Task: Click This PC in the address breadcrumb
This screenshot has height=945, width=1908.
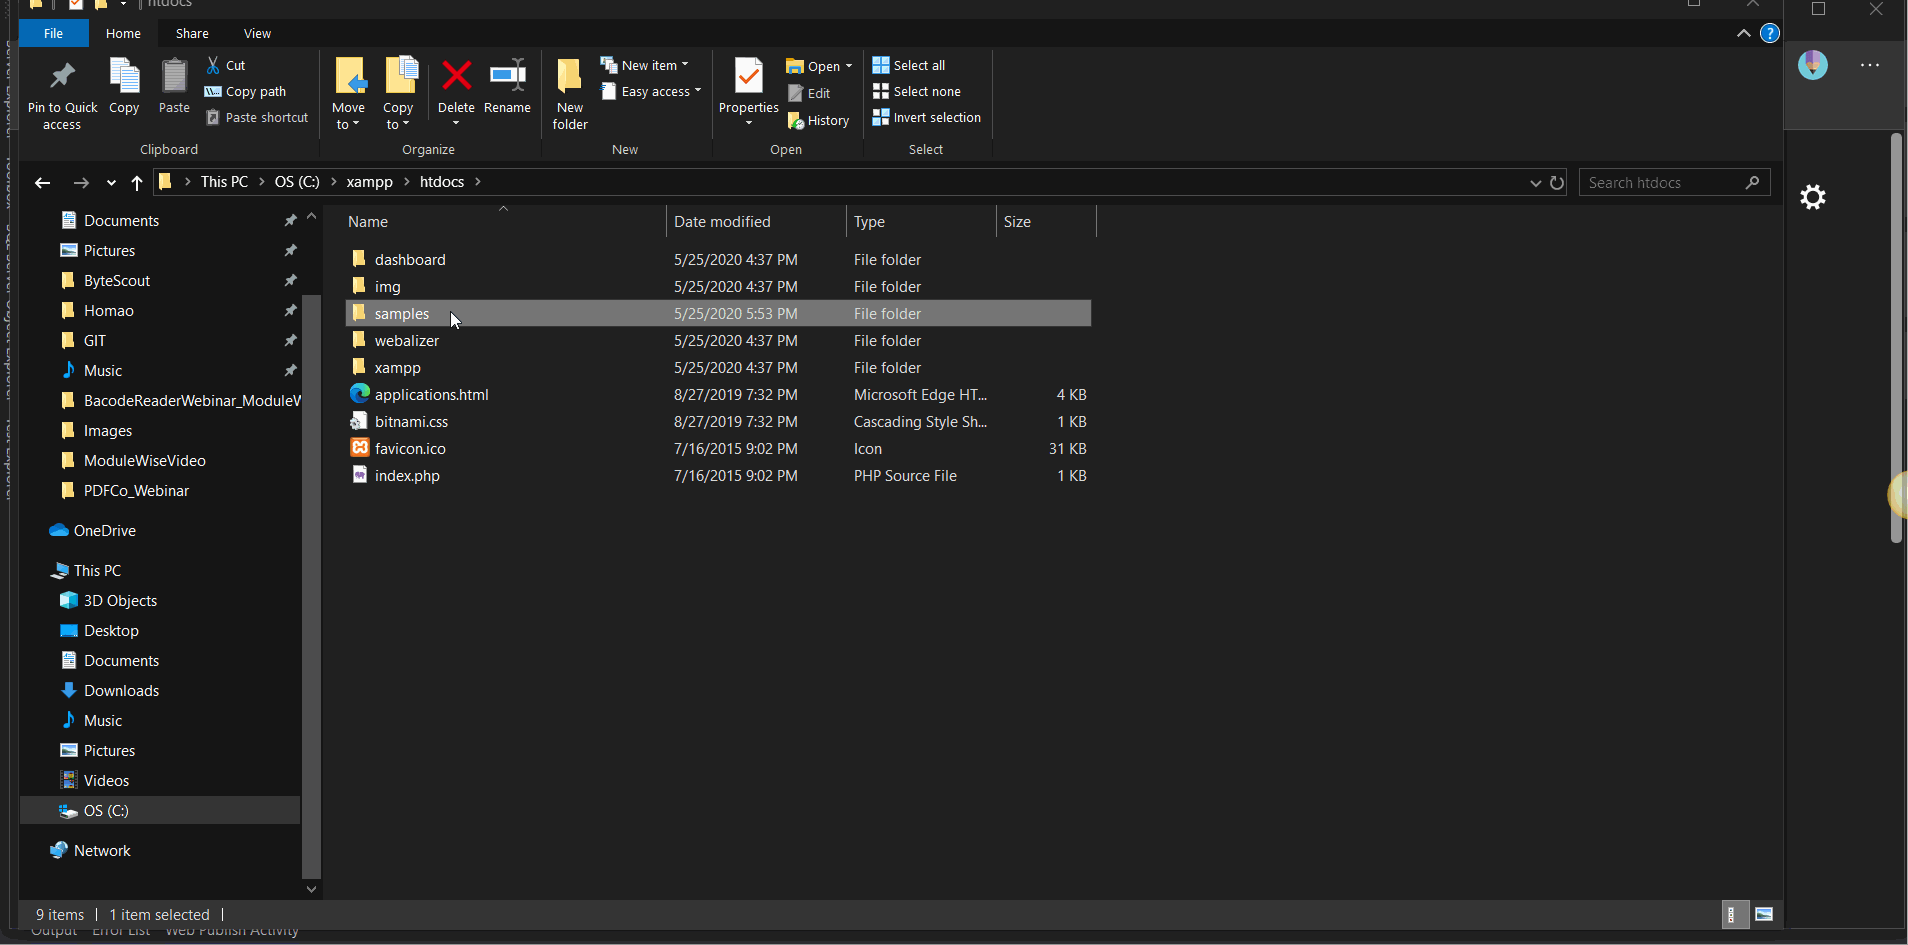Action: click(x=224, y=182)
